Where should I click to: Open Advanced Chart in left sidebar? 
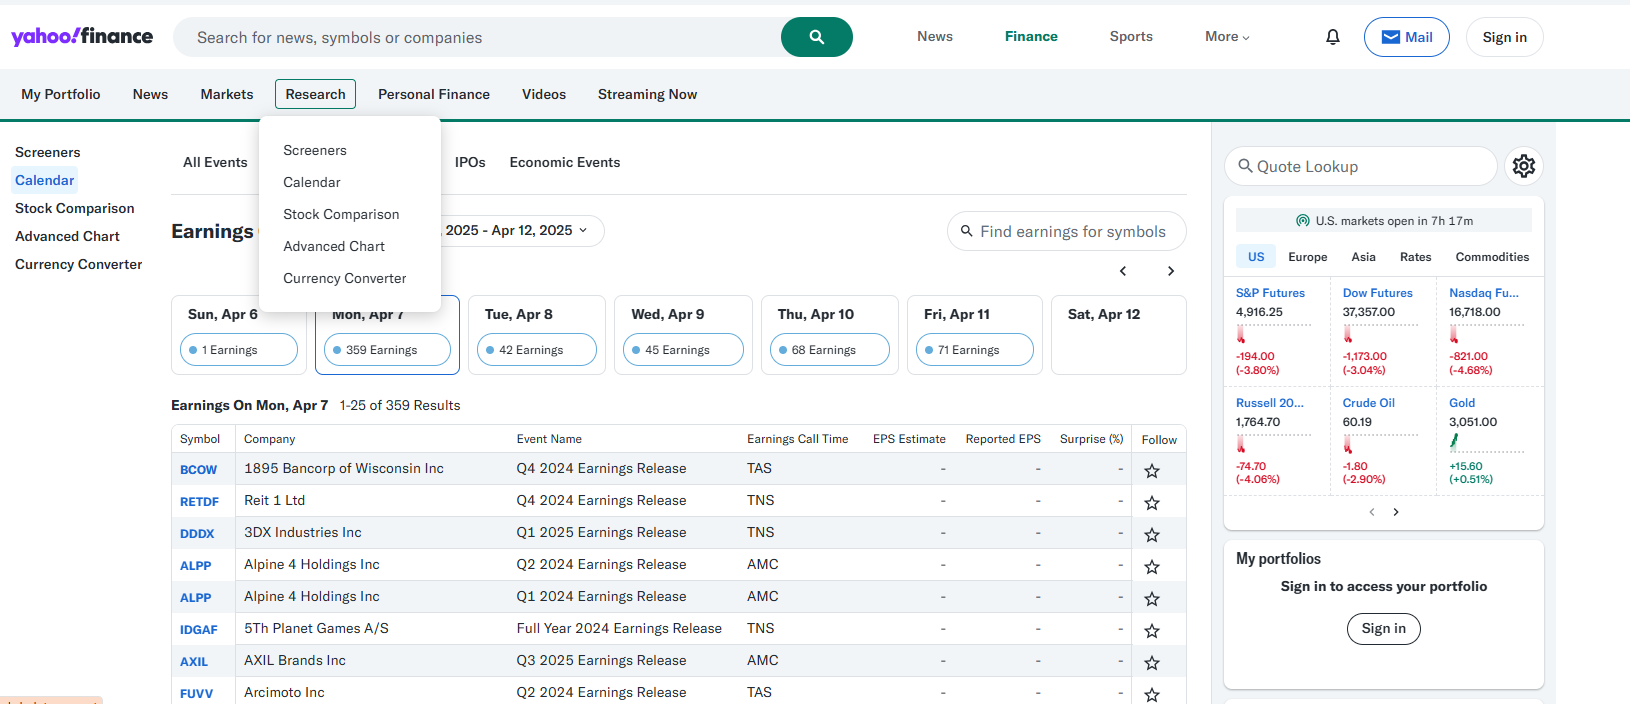(x=67, y=236)
